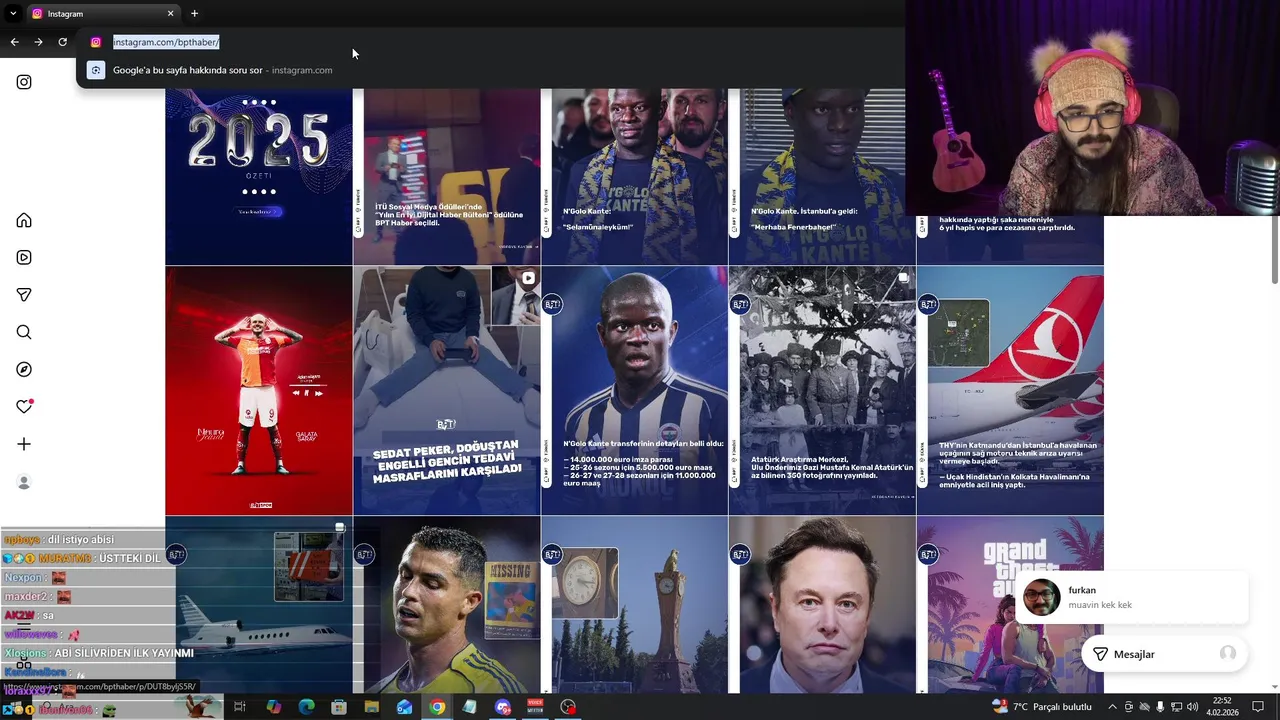Viewport: 1280px width, 720px height.
Task: Open Windows notification center icon
Action: [x=1258, y=707]
